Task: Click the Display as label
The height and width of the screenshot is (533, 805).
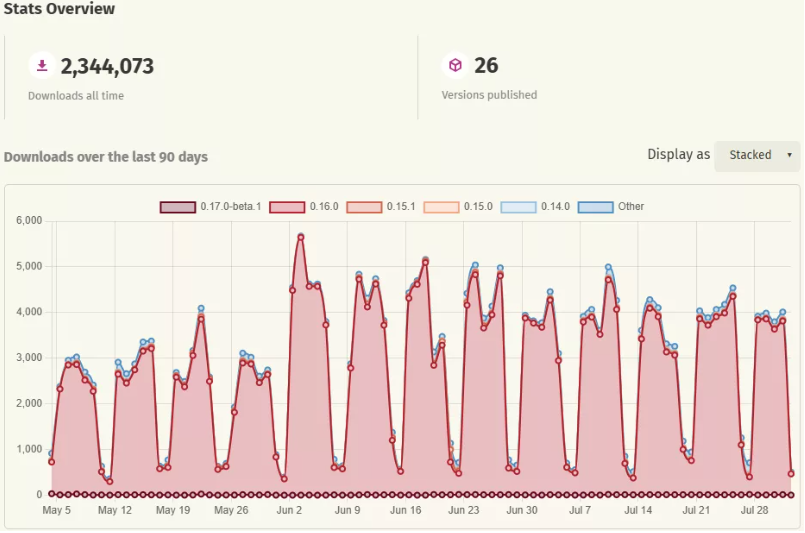Action: point(678,155)
